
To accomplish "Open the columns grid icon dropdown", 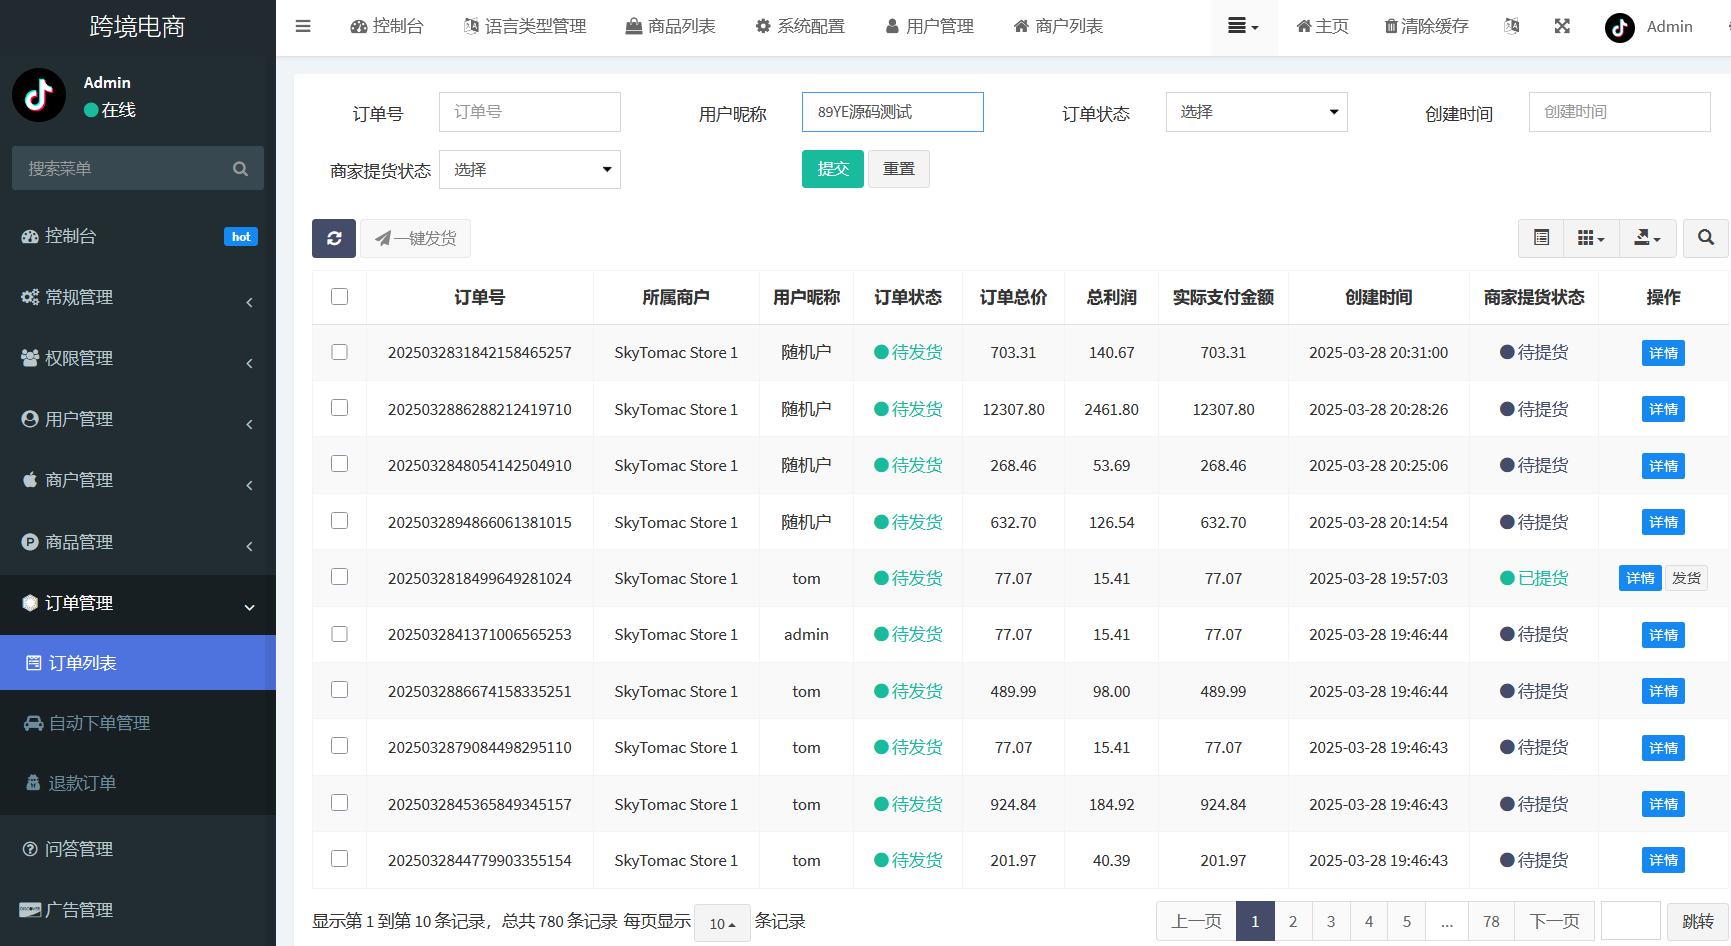I will [1590, 238].
